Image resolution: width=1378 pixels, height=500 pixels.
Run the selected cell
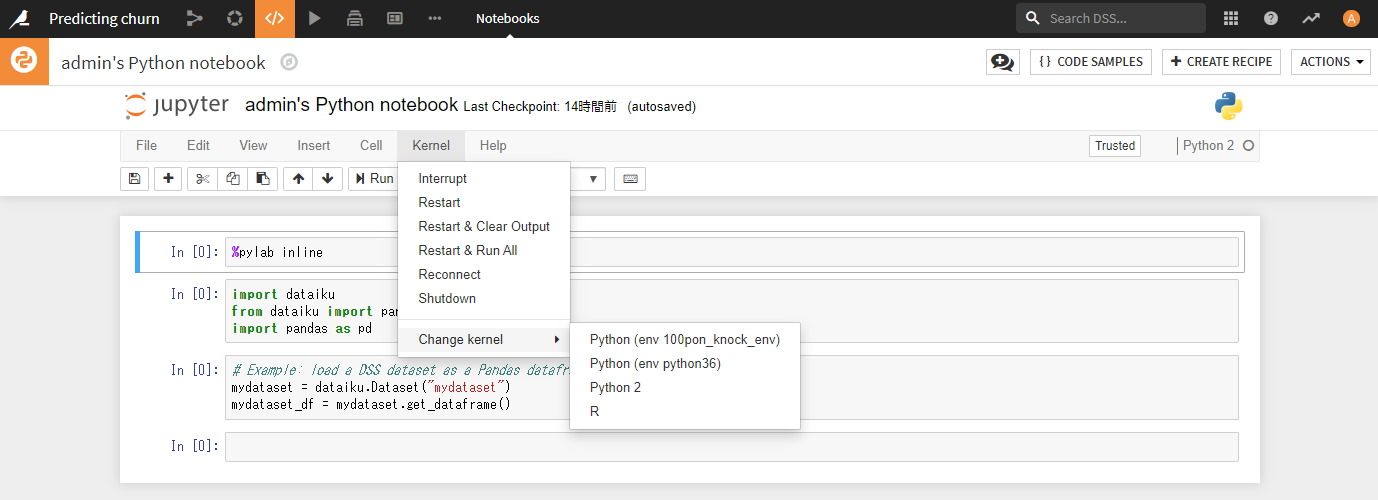(x=373, y=178)
